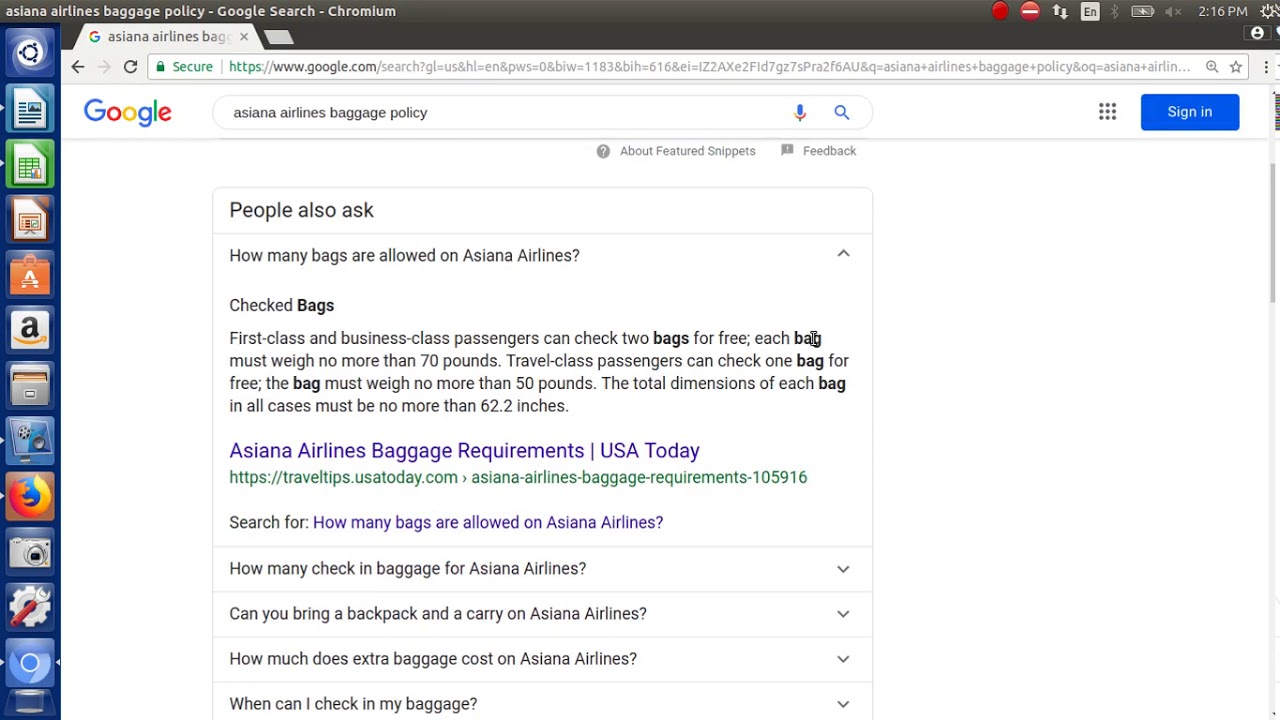Viewport: 1280px width, 720px height.
Task: Open LibreOffice Impress from the dock
Action: tap(30, 219)
